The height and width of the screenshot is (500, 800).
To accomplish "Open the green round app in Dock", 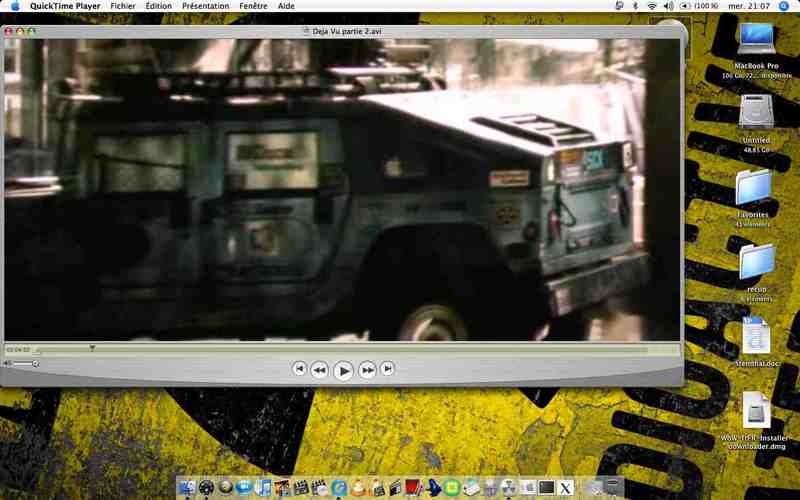I will tap(451, 488).
